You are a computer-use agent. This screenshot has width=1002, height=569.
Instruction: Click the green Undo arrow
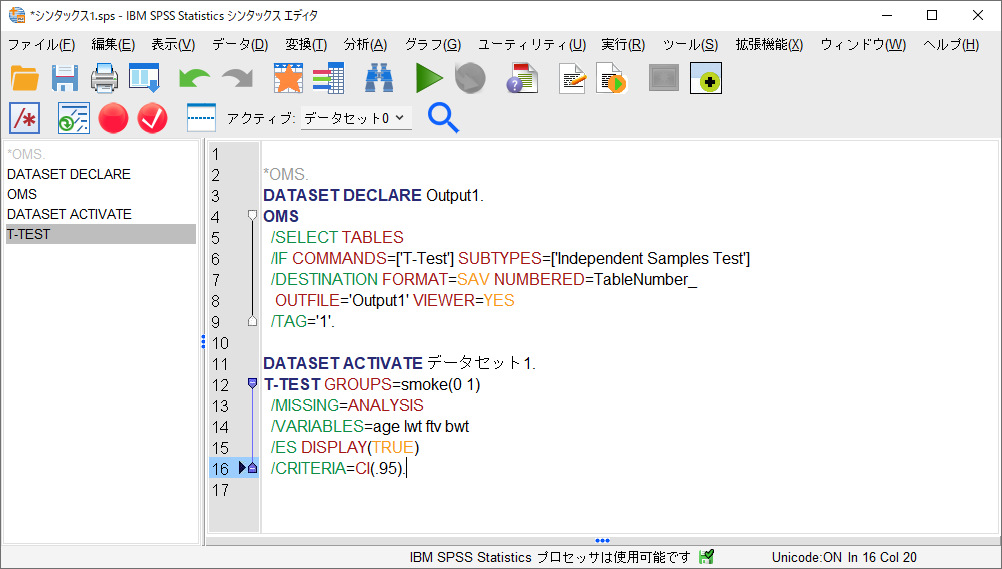[x=195, y=79]
